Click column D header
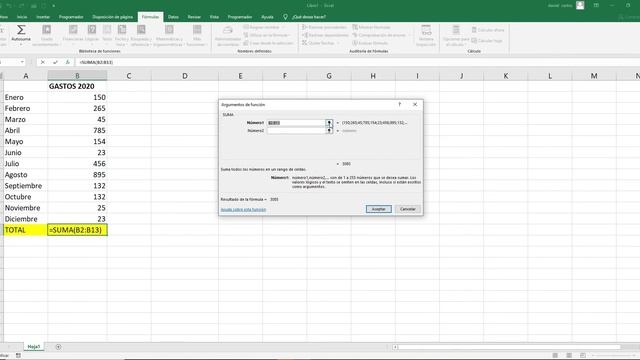The width and height of the screenshot is (640, 360). point(185,76)
